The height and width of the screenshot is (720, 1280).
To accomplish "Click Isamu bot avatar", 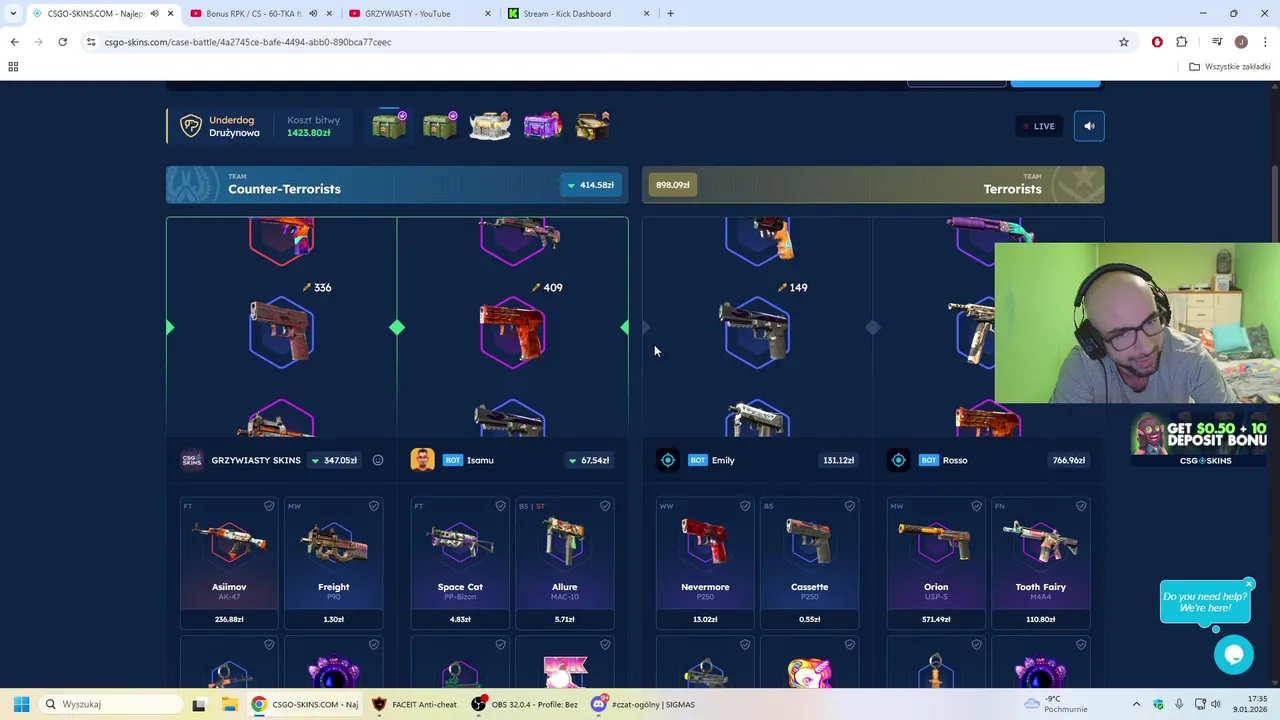I will tap(422, 460).
